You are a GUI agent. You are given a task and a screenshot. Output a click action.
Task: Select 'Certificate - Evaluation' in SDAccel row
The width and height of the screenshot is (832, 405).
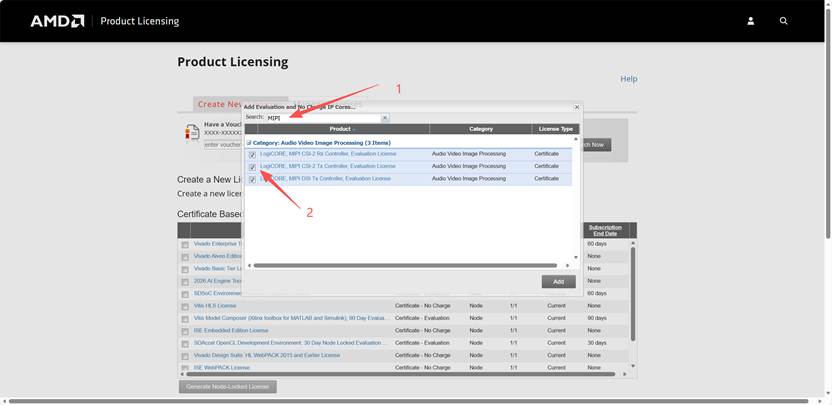click(422, 343)
